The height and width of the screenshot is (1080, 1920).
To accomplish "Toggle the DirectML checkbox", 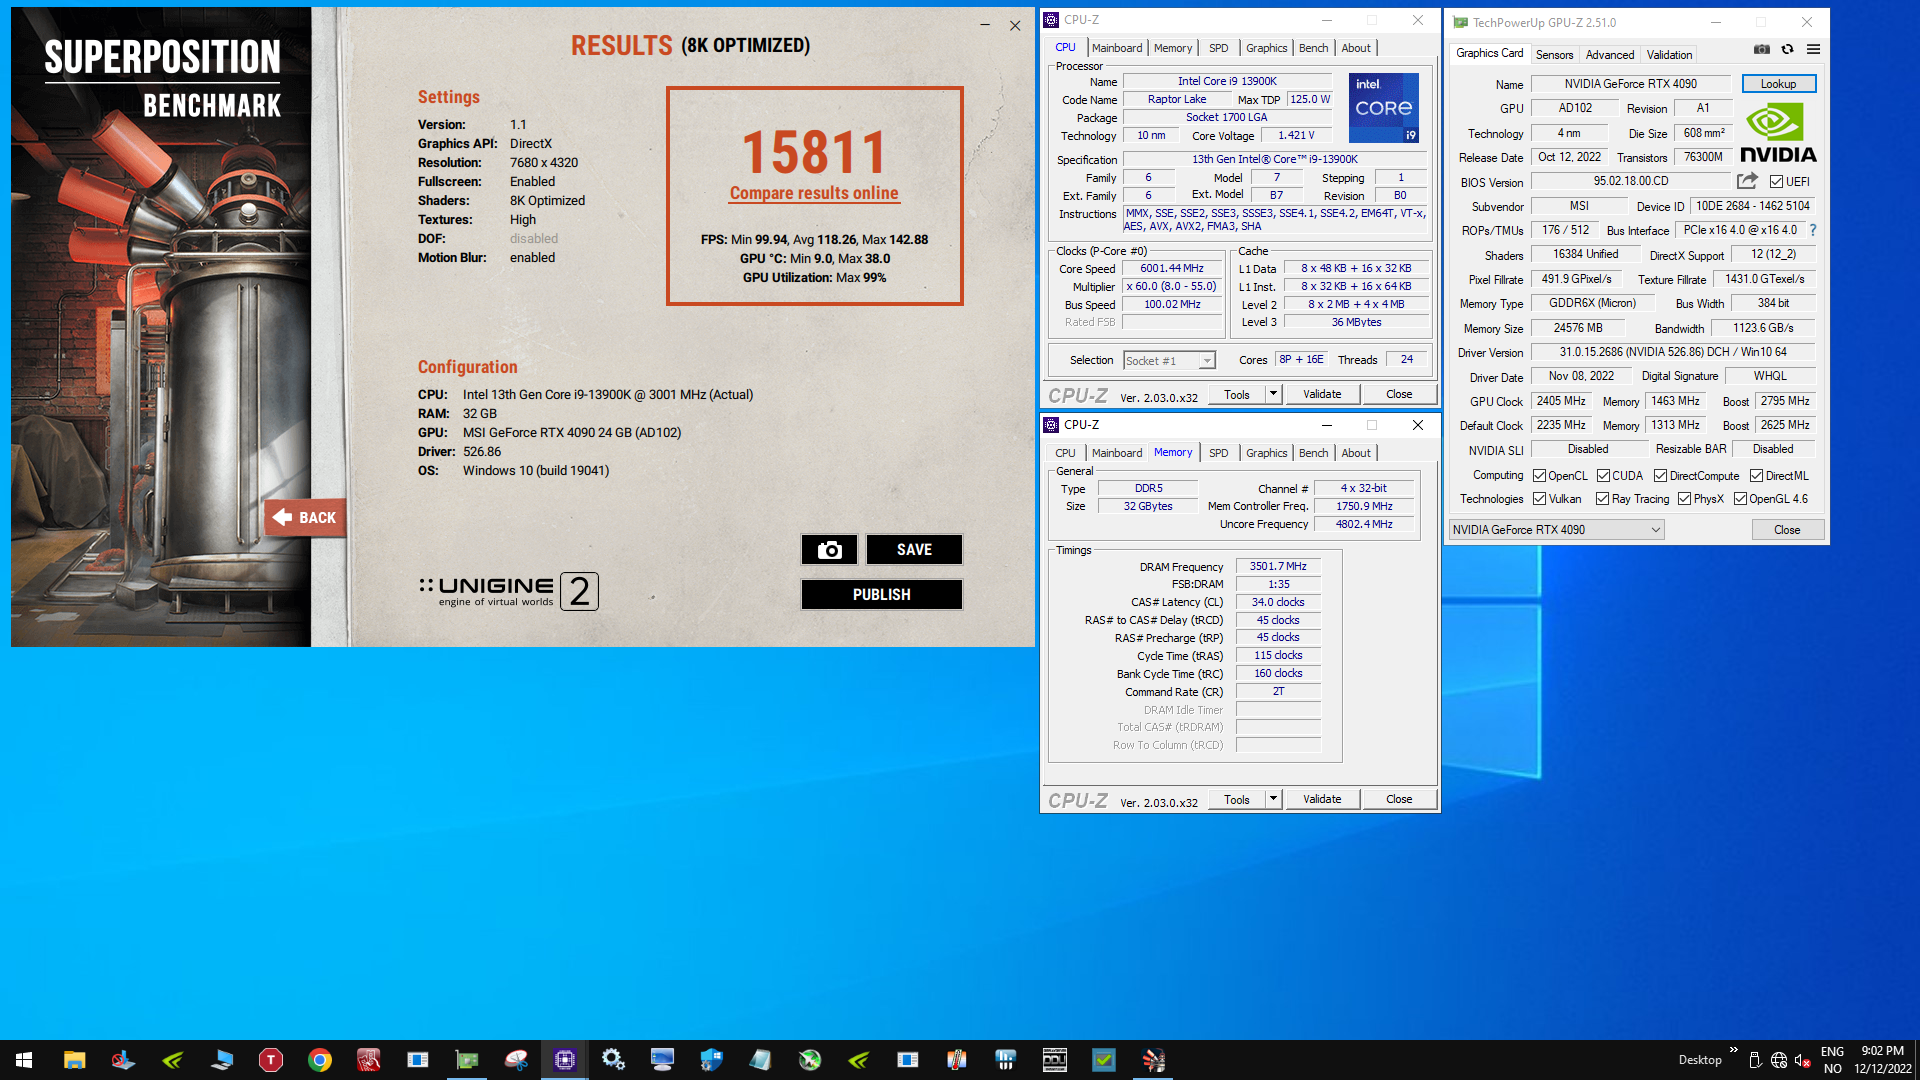I will 1756,476.
